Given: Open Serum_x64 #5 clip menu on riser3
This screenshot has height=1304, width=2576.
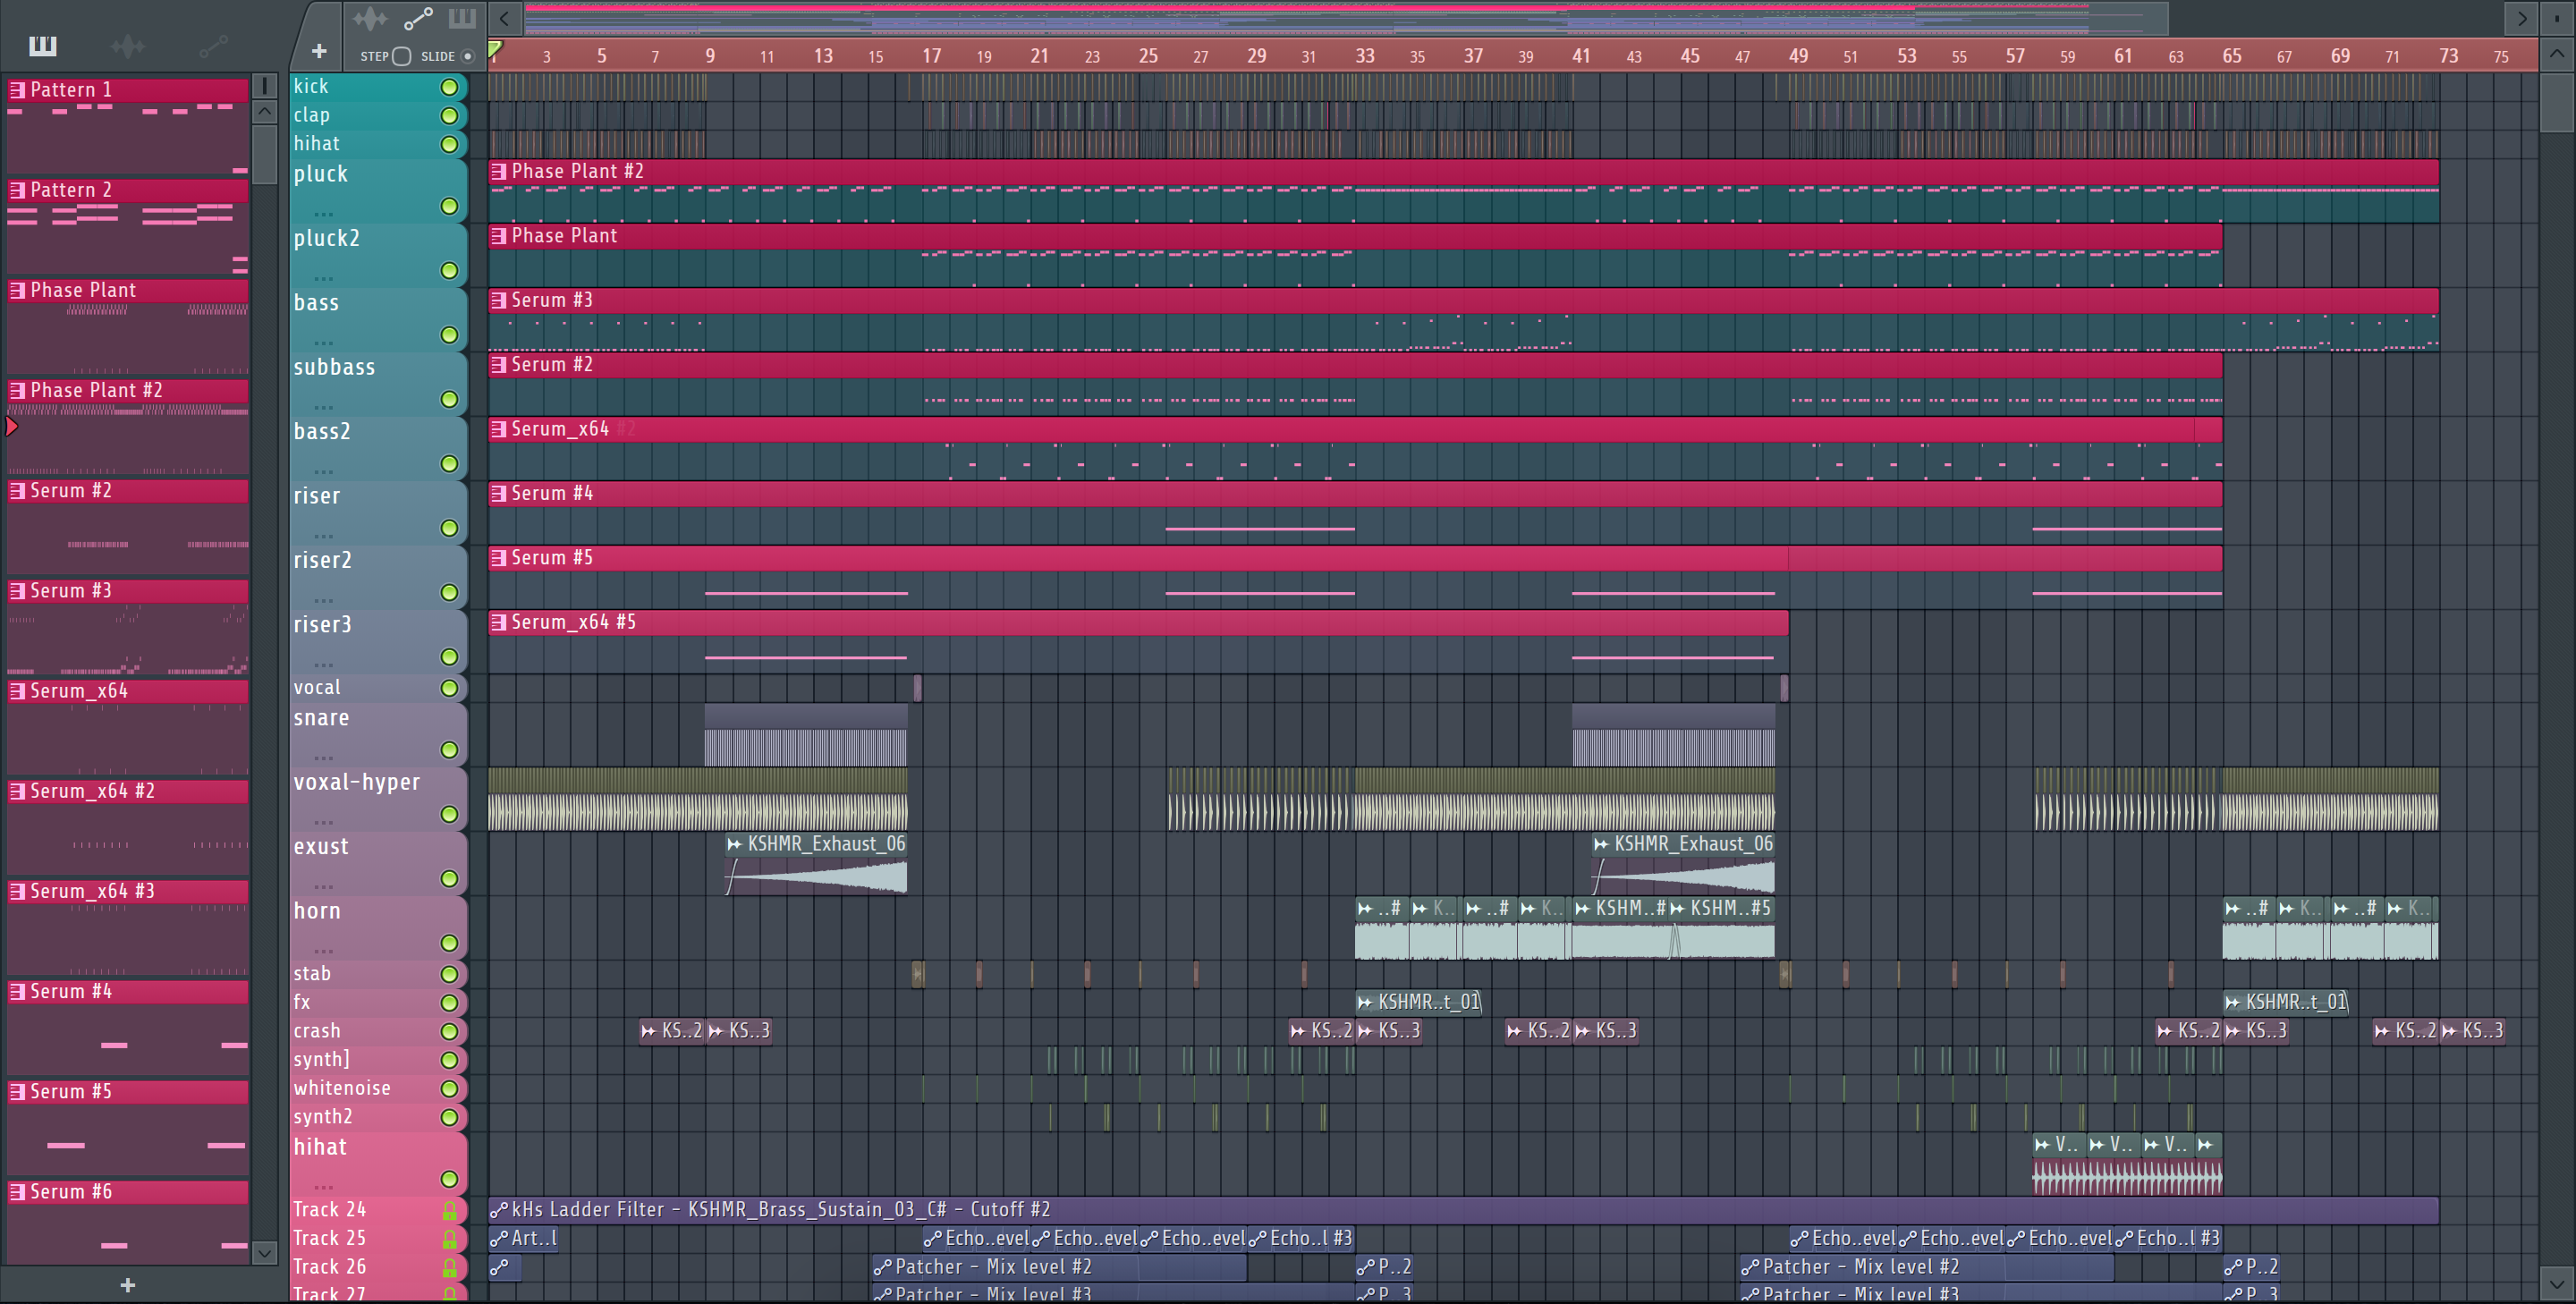Looking at the screenshot, I should click(x=498, y=622).
